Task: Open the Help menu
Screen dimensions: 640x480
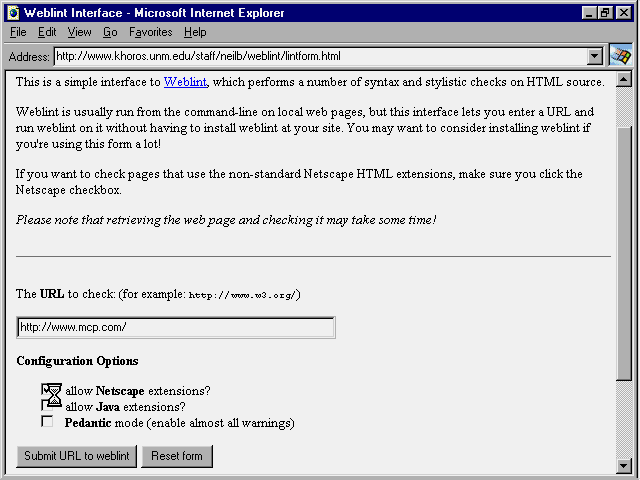Action: point(195,33)
